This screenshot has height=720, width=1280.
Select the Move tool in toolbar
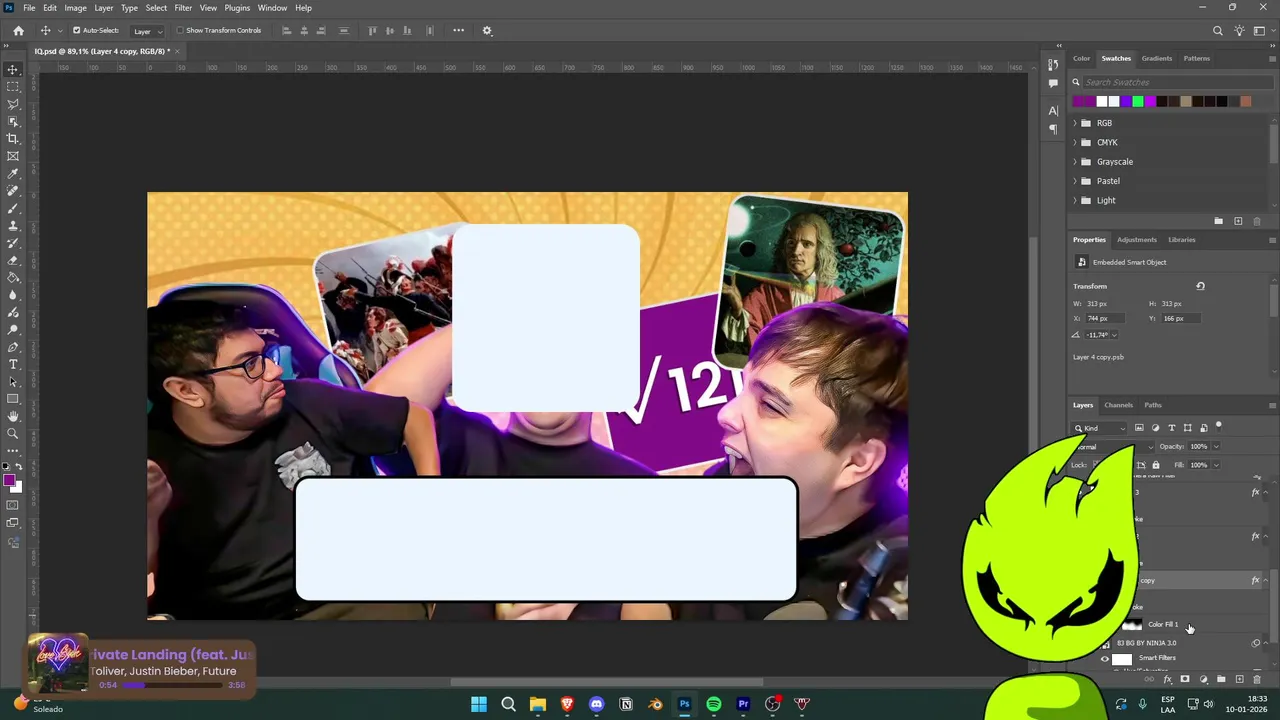point(13,69)
